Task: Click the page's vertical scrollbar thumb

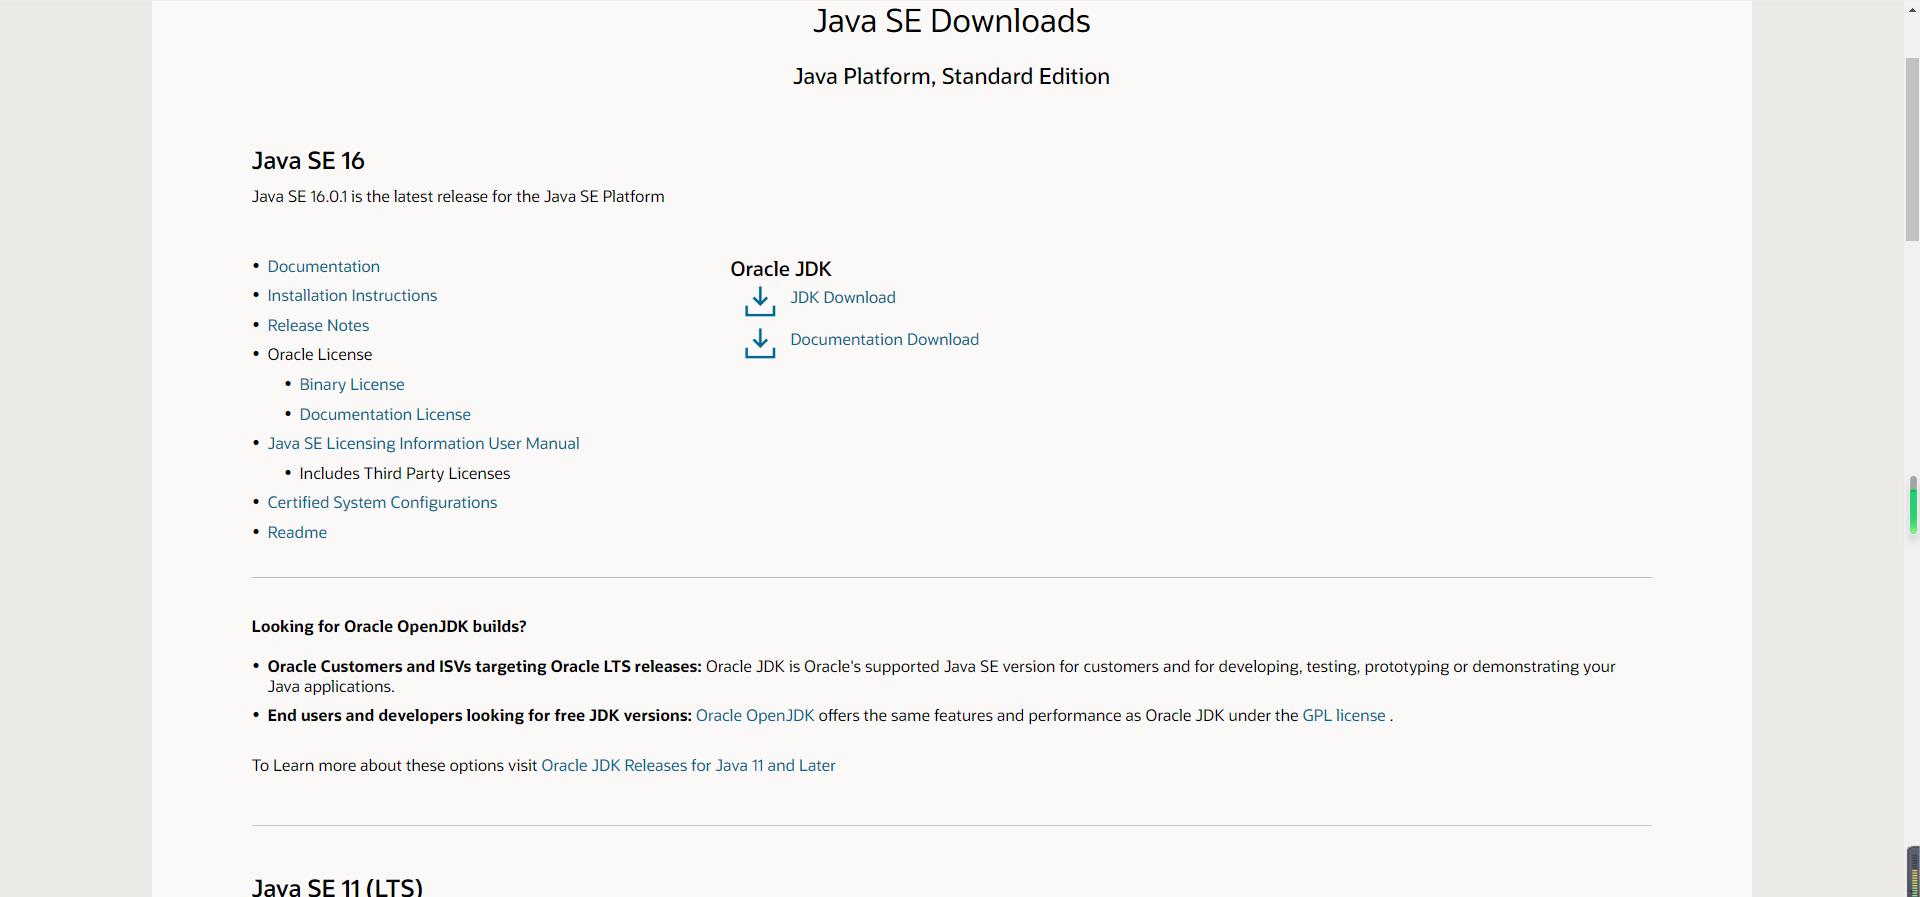Action: tap(1912, 150)
